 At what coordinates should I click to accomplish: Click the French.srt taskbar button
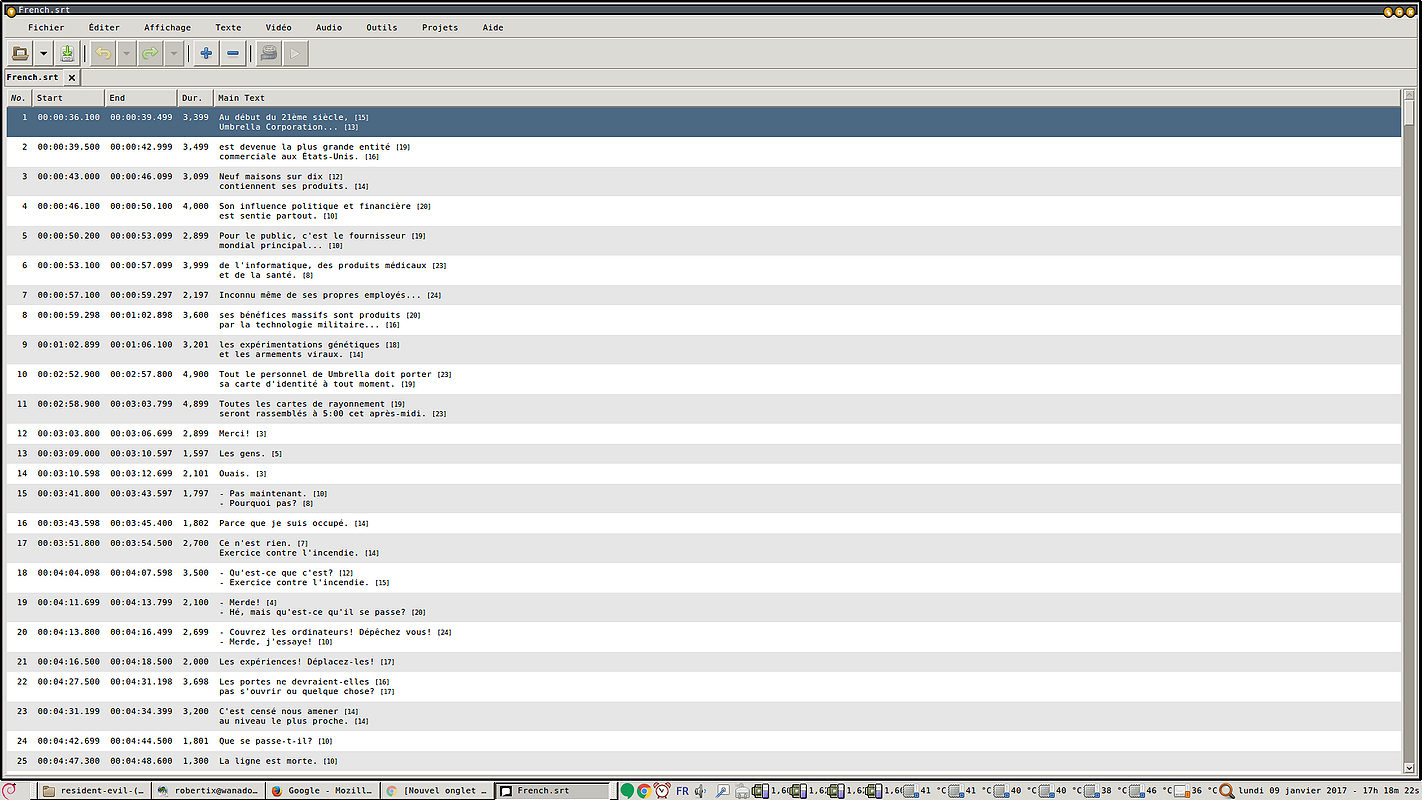tap(552, 791)
